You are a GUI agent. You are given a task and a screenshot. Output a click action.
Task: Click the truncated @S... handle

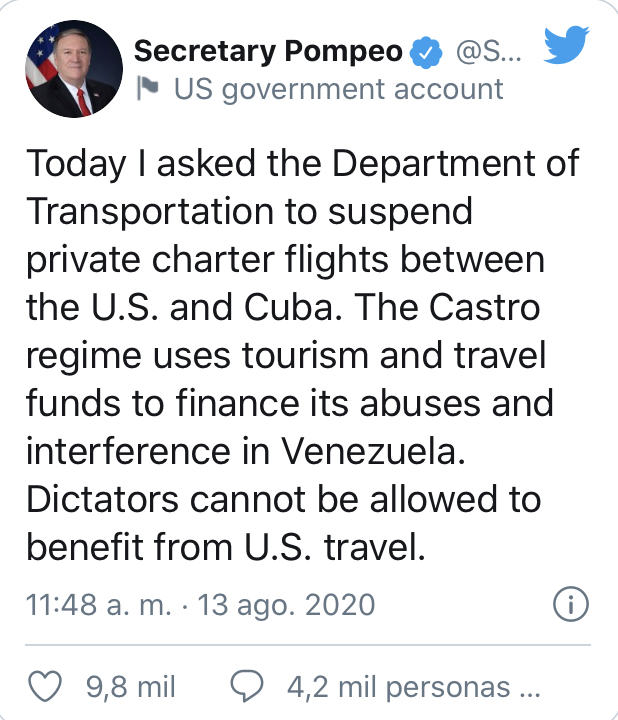point(489,52)
